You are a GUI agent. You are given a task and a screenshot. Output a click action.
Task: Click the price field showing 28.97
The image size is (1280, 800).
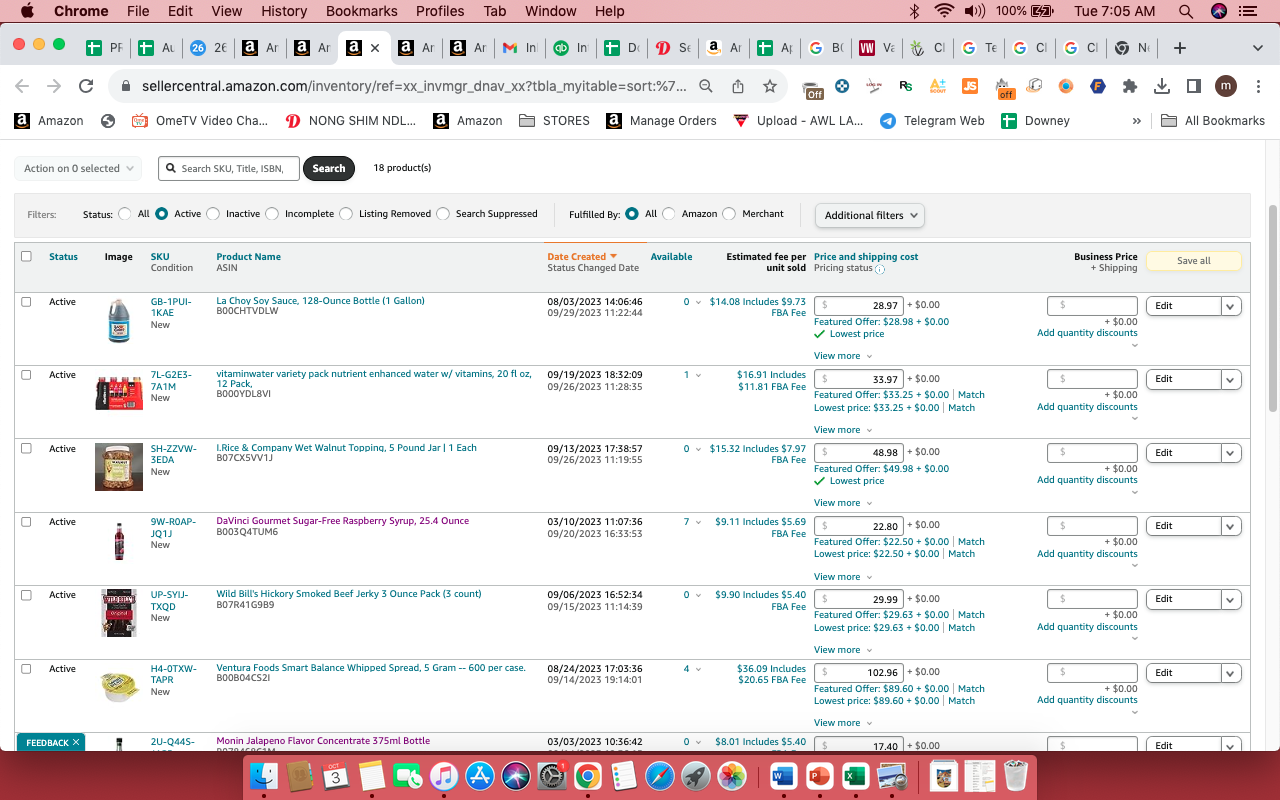coord(859,306)
